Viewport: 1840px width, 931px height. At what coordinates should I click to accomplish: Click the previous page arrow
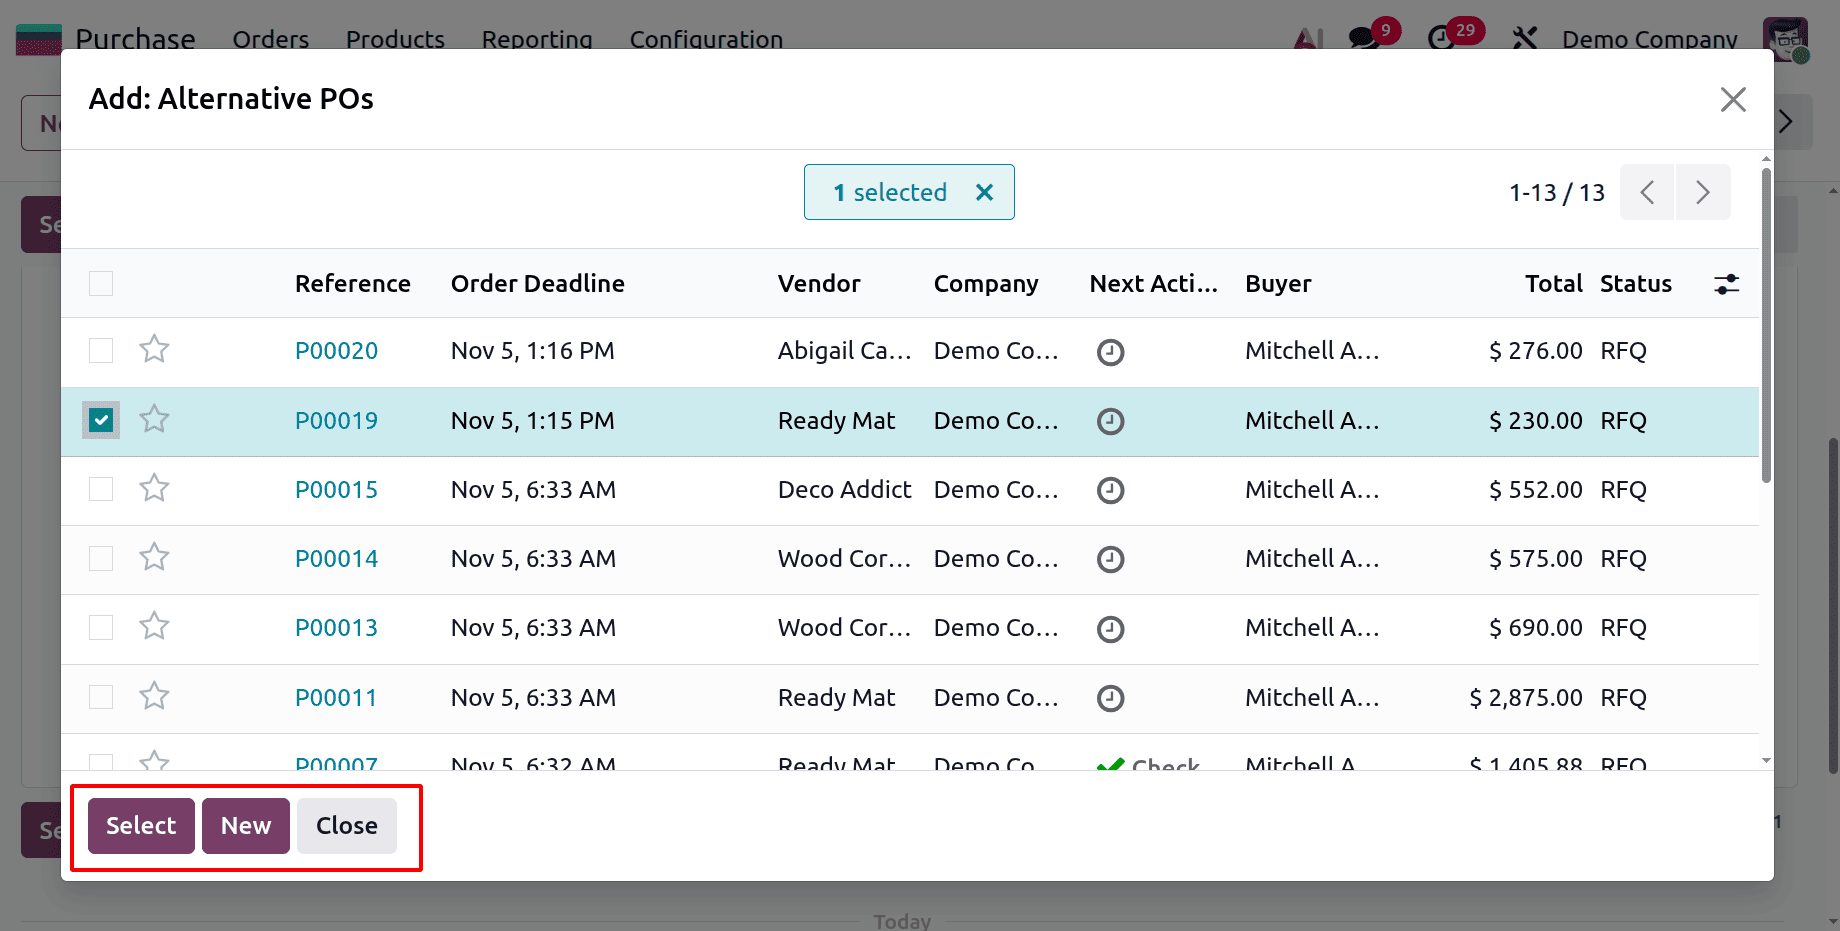pyautogui.click(x=1646, y=192)
